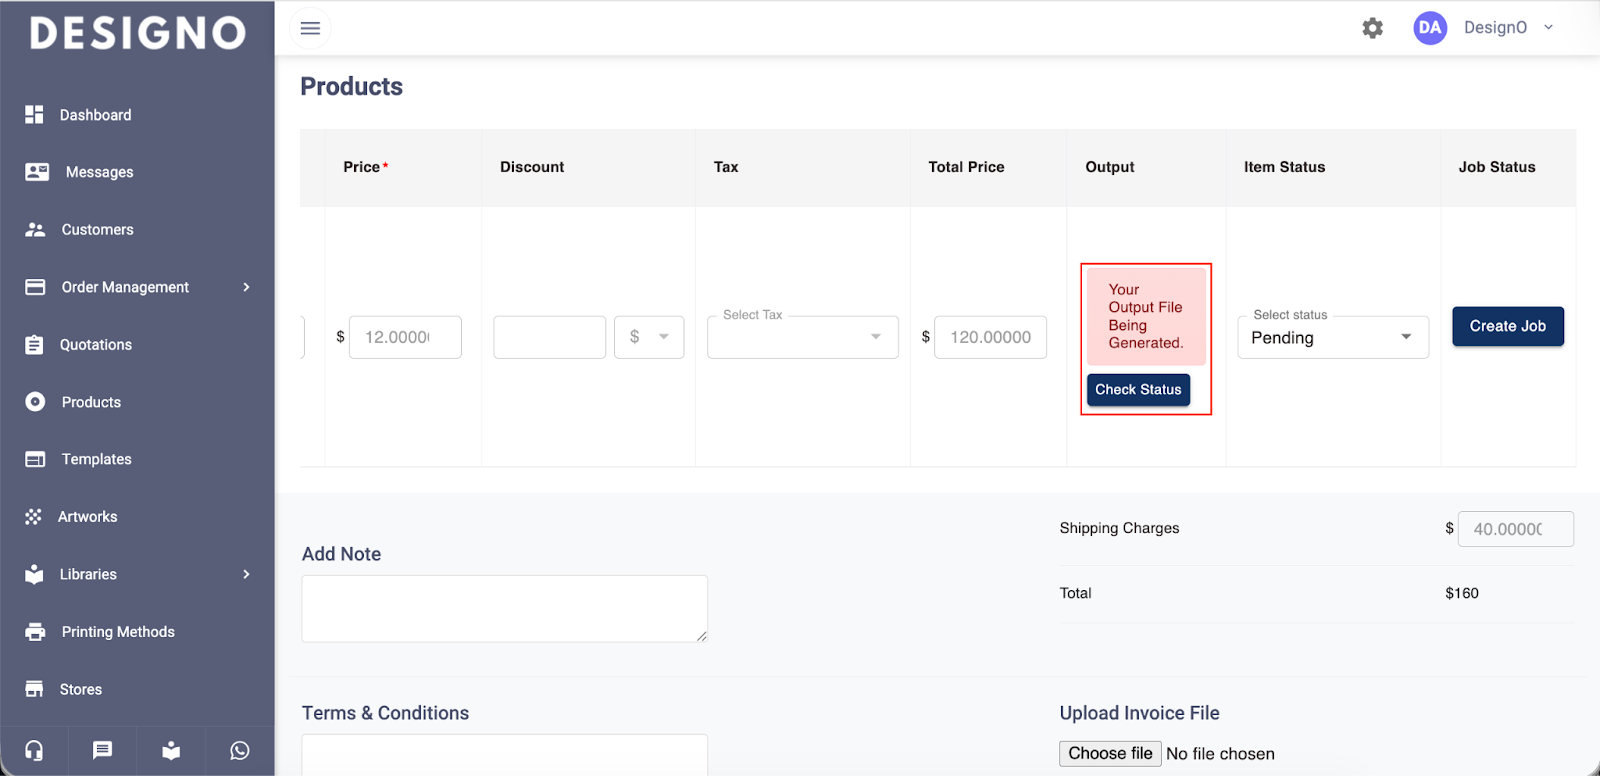Open the item status Pending dropdown
The height and width of the screenshot is (776, 1600).
pyautogui.click(x=1332, y=338)
